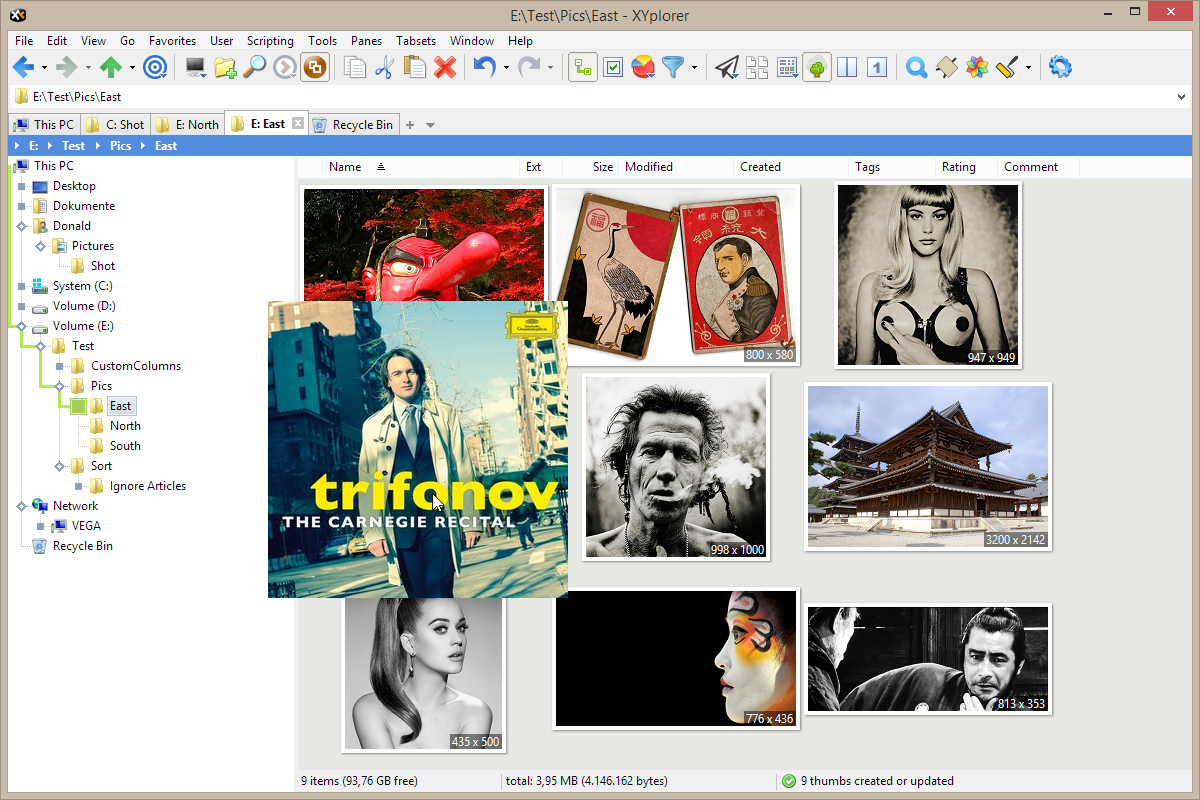
Task: Toggle the Dual Pane icon
Action: (x=847, y=68)
